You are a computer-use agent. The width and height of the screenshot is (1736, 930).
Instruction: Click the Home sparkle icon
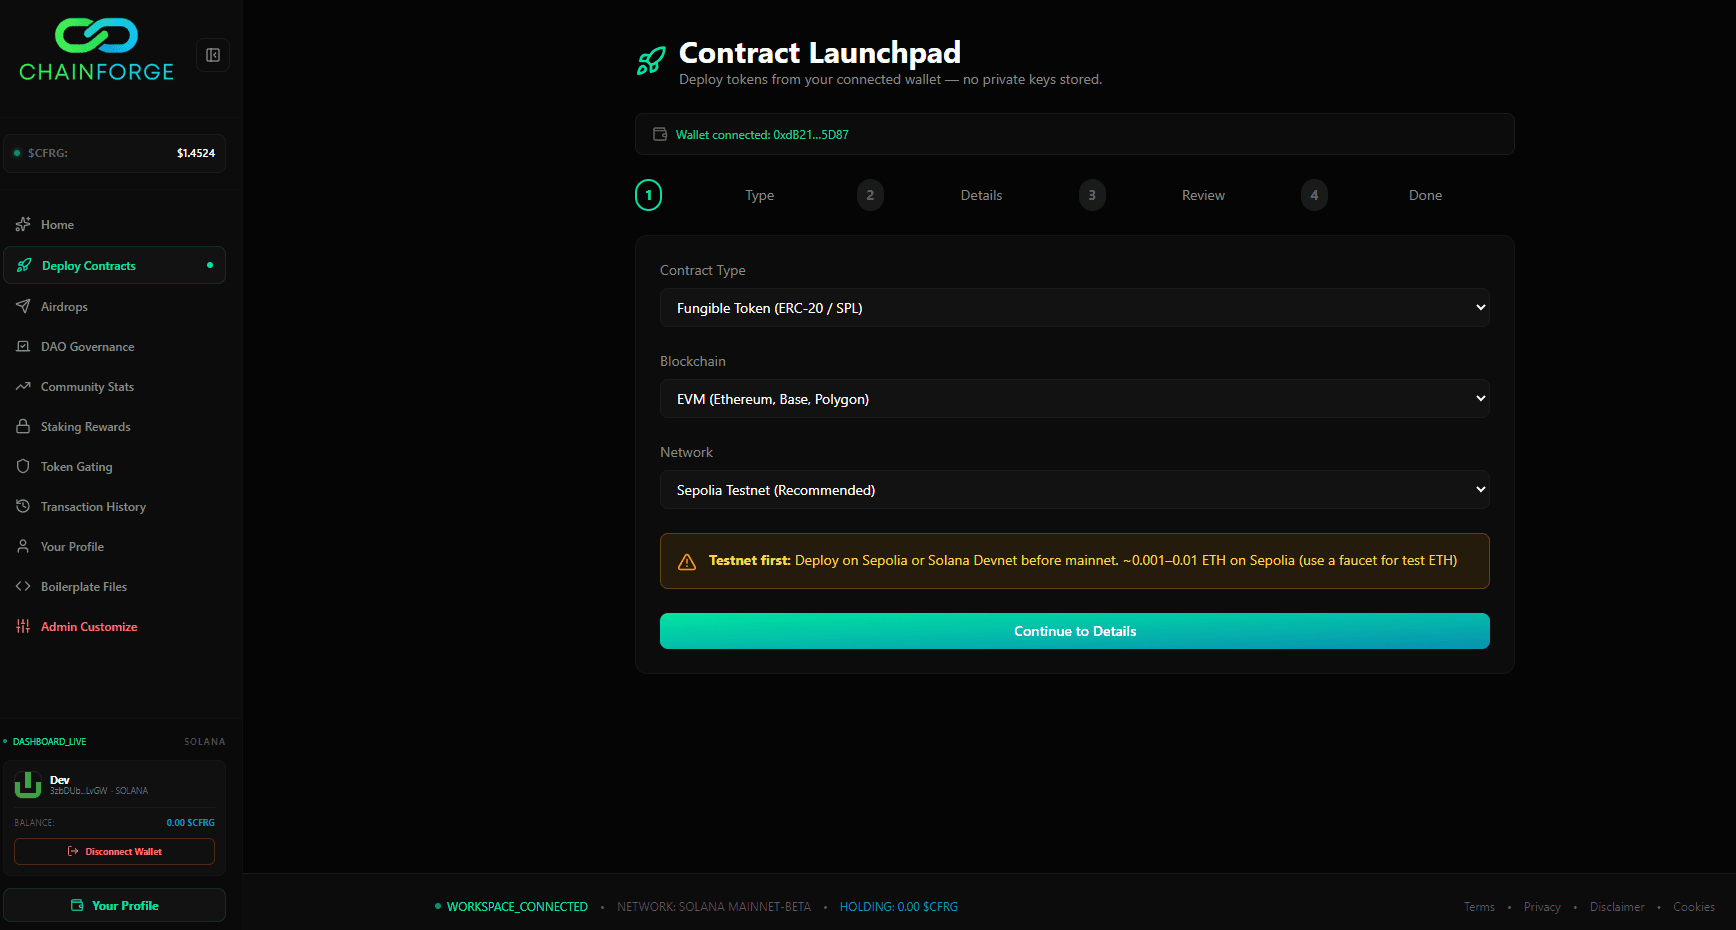coord(23,224)
